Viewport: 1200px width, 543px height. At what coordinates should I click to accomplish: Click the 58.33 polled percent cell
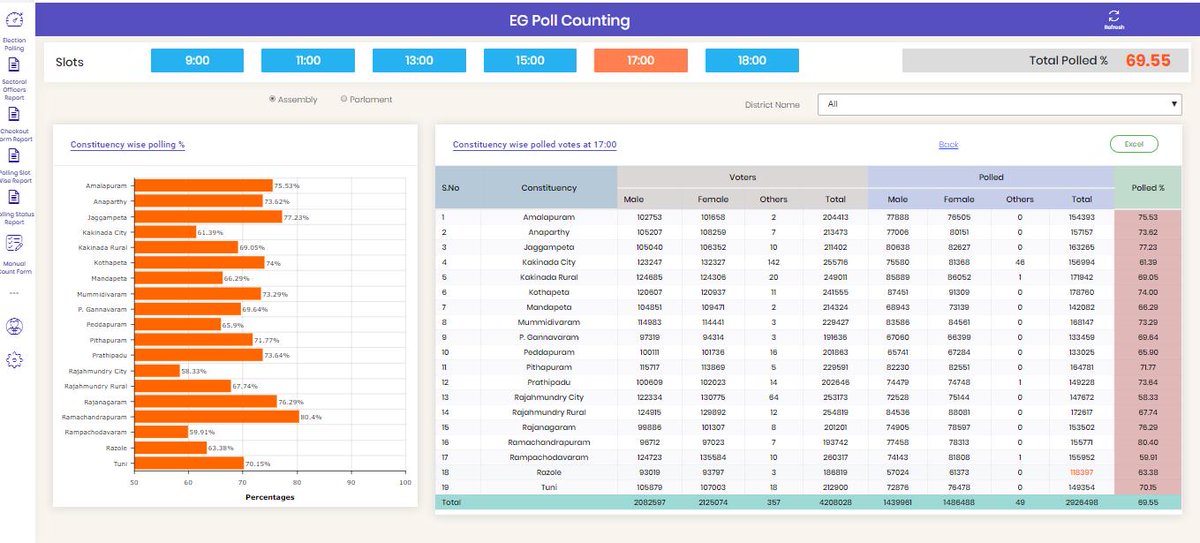point(1147,397)
